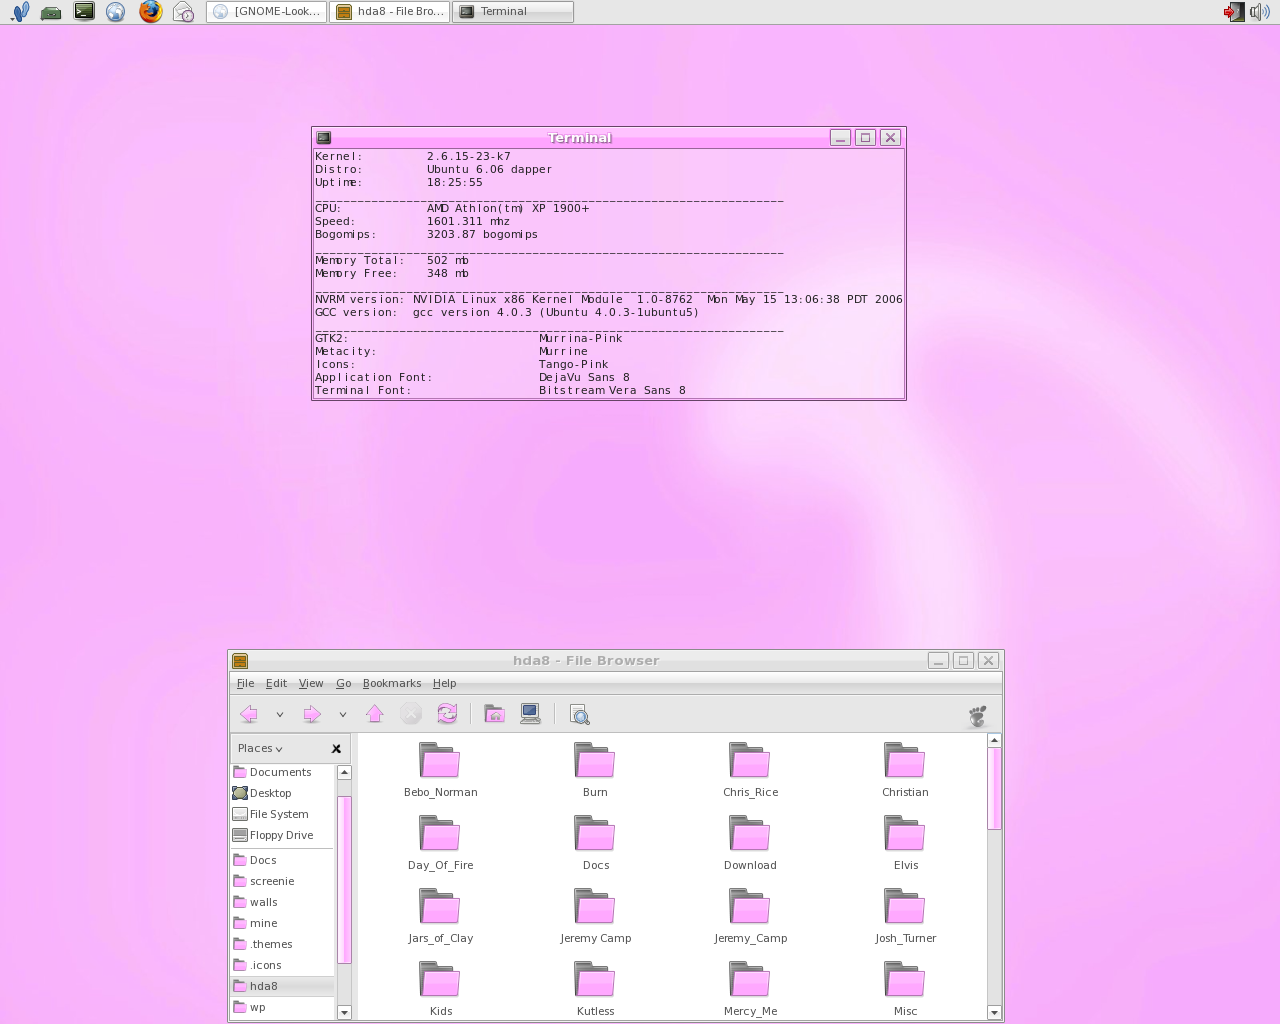
Task: Open the blue globe web browser launcher
Action: pyautogui.click(x=116, y=12)
